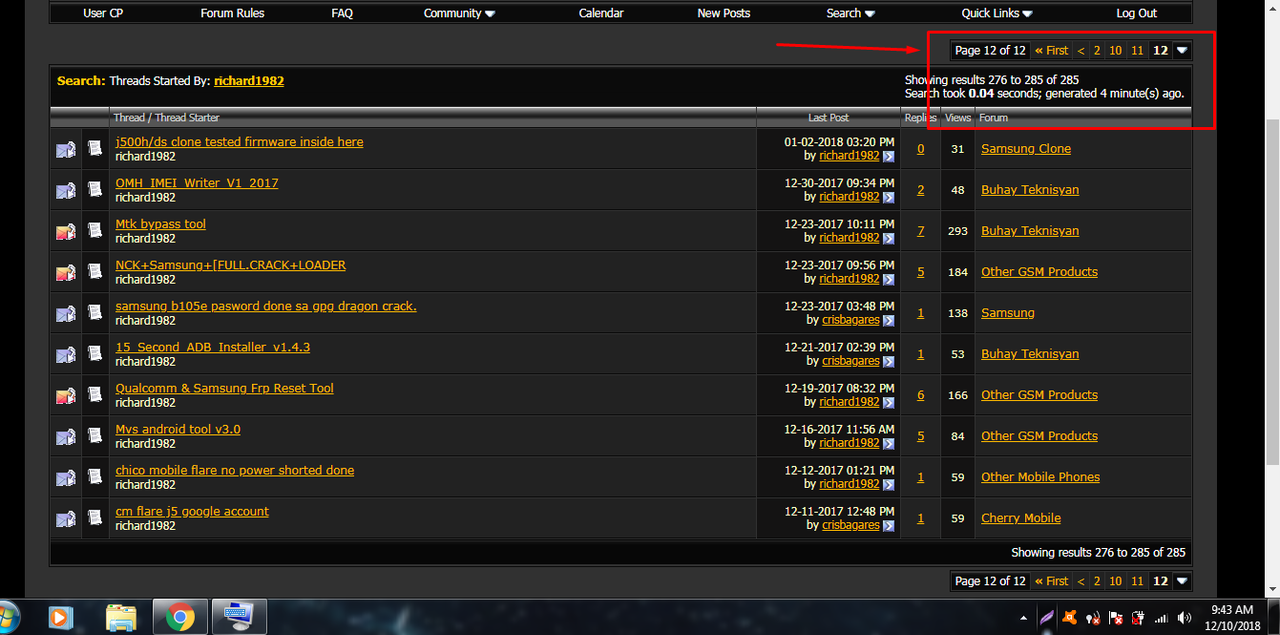Open the User CP menu item
The width and height of the screenshot is (1280, 635).
(x=103, y=13)
